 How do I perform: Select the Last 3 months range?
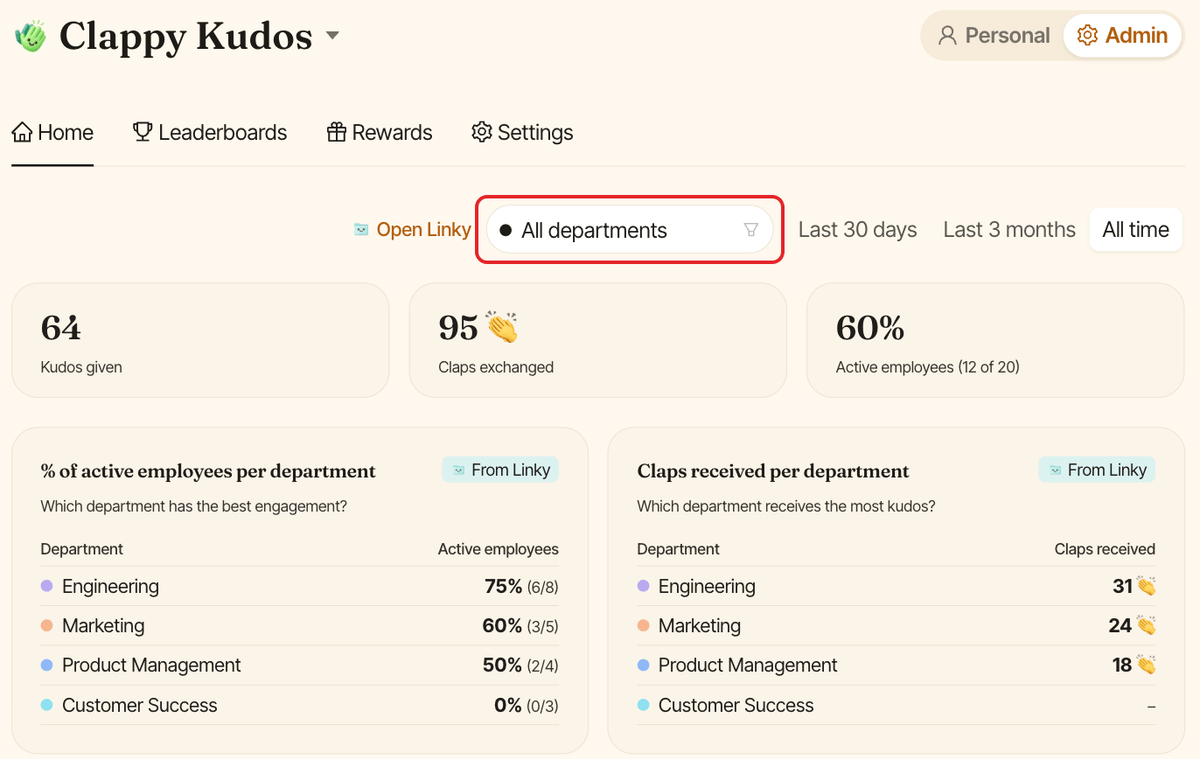pyautogui.click(x=1009, y=230)
